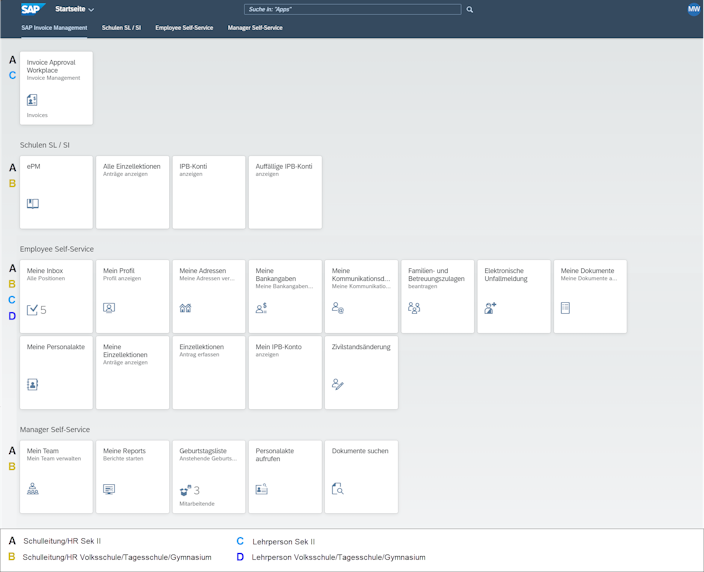The height and width of the screenshot is (572, 704).
Task: Open the Invoice Approval Workplace tile
Action: click(56, 88)
